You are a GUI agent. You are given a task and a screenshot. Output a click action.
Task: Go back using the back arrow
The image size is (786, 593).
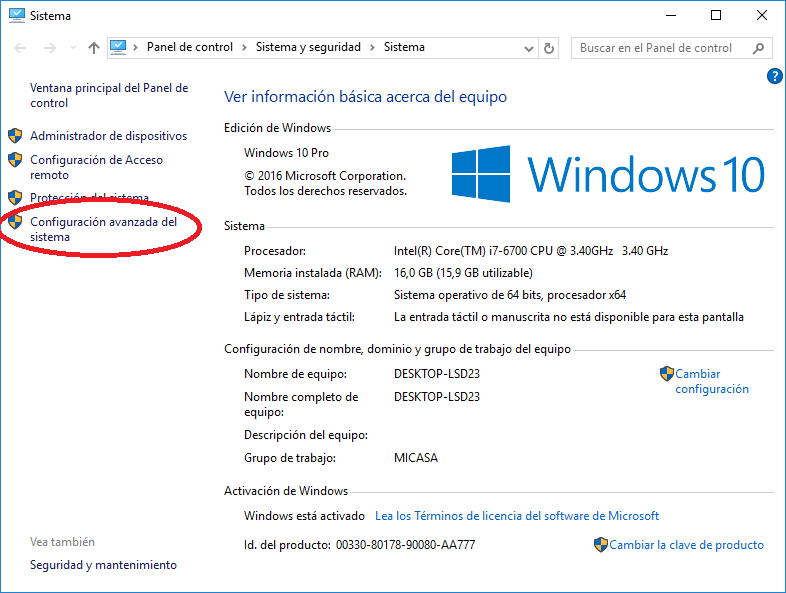point(19,48)
